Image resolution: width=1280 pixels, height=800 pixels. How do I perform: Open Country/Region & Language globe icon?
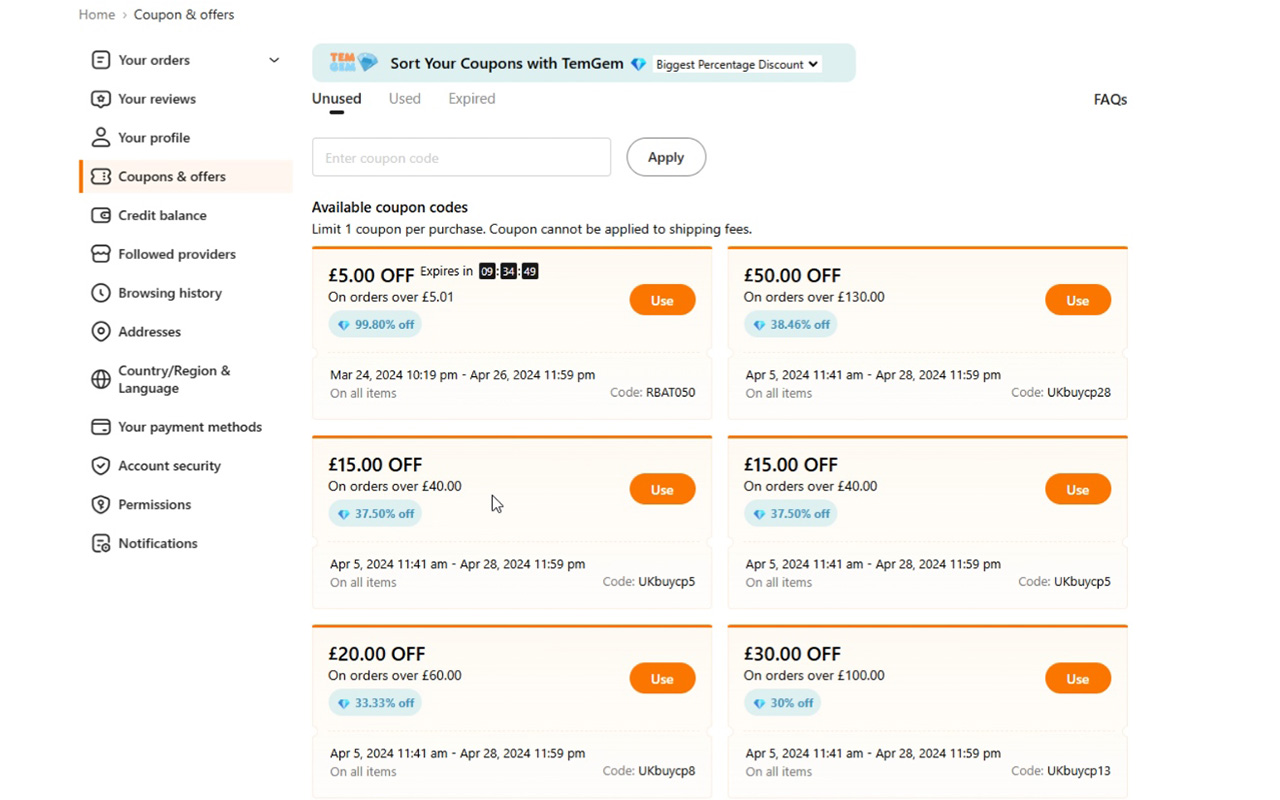click(x=101, y=379)
